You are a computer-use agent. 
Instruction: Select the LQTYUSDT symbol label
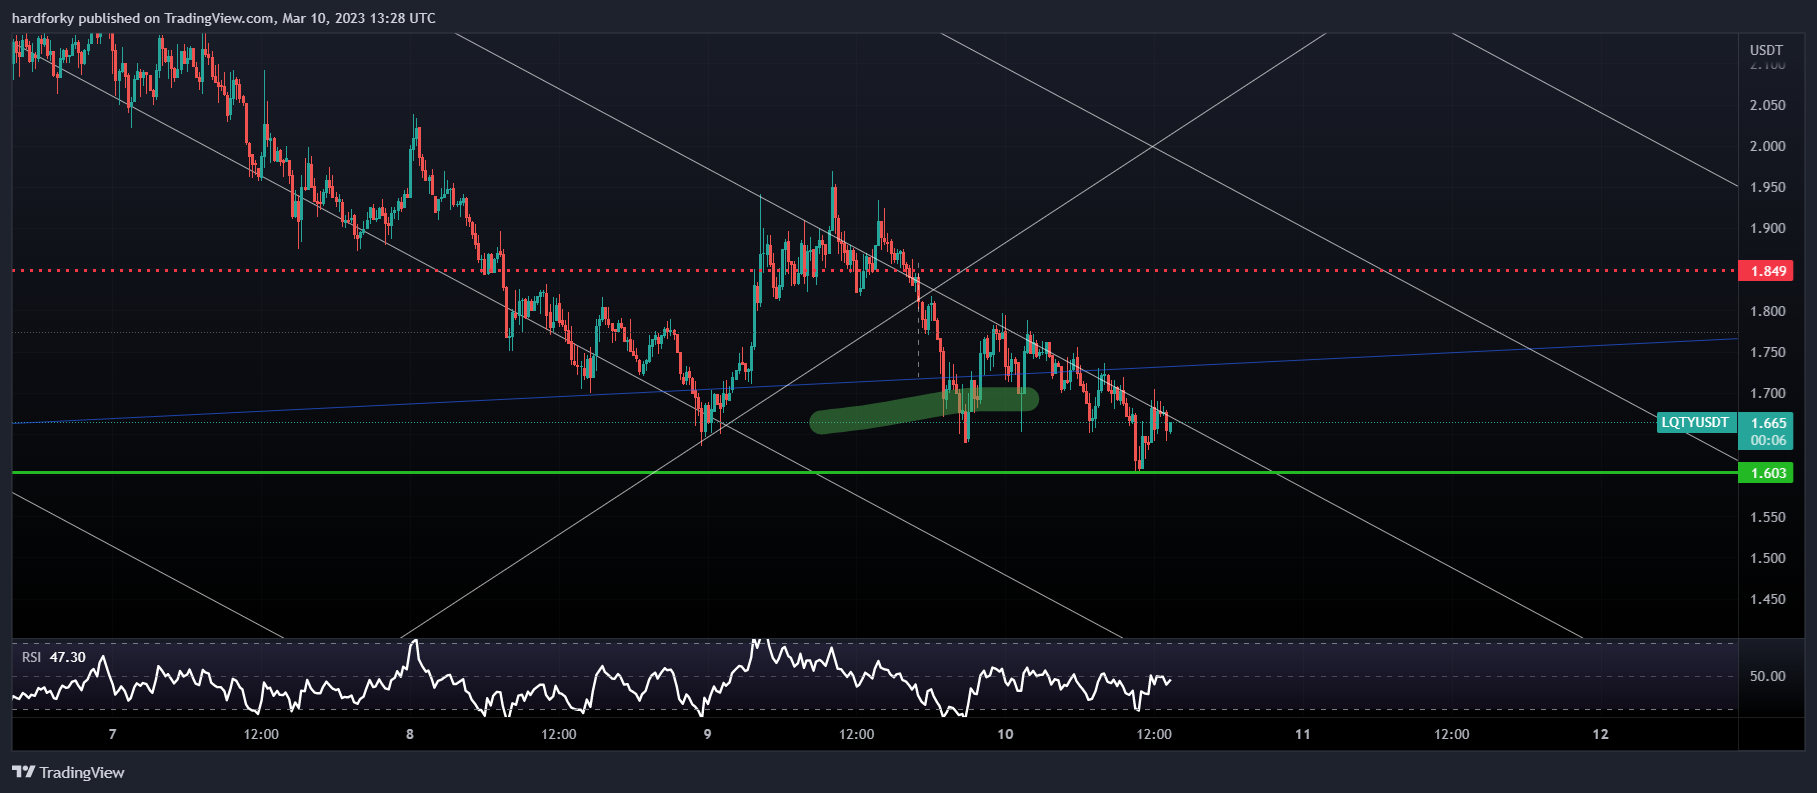click(x=1695, y=423)
